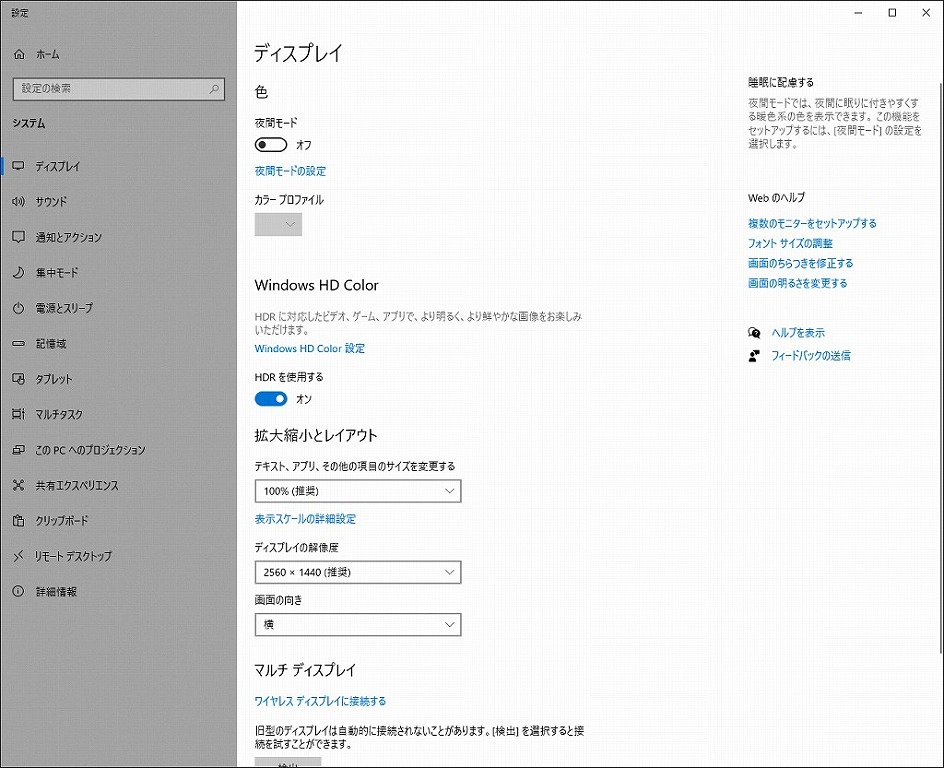Go to 記憶域 settings page
This screenshot has height=768, width=944.
(51, 344)
